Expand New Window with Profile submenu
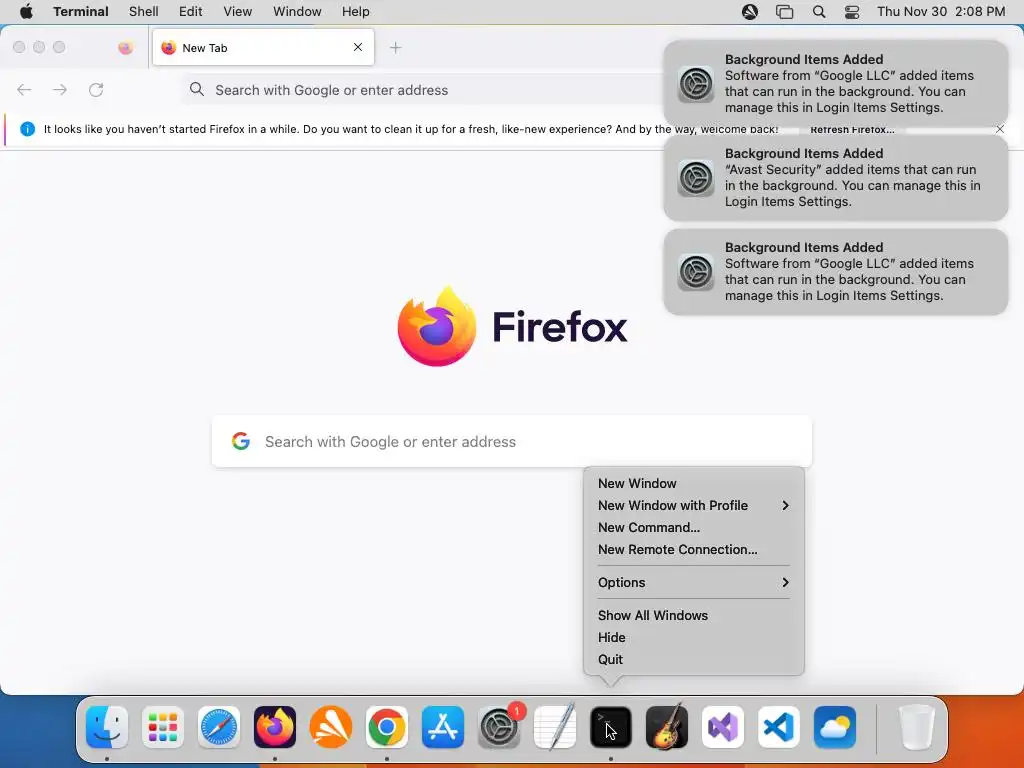The height and width of the screenshot is (768, 1024). [x=785, y=505]
